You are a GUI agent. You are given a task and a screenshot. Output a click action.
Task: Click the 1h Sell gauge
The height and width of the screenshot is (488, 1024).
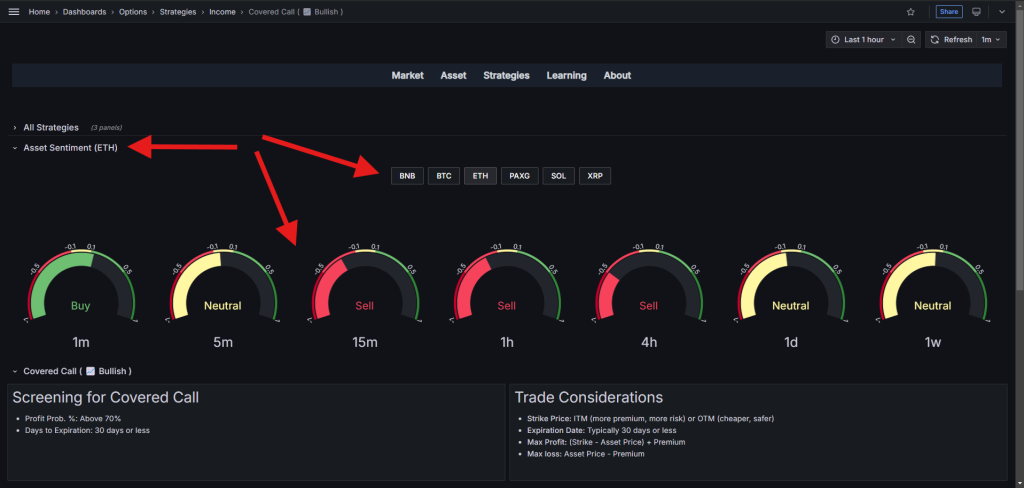(507, 285)
